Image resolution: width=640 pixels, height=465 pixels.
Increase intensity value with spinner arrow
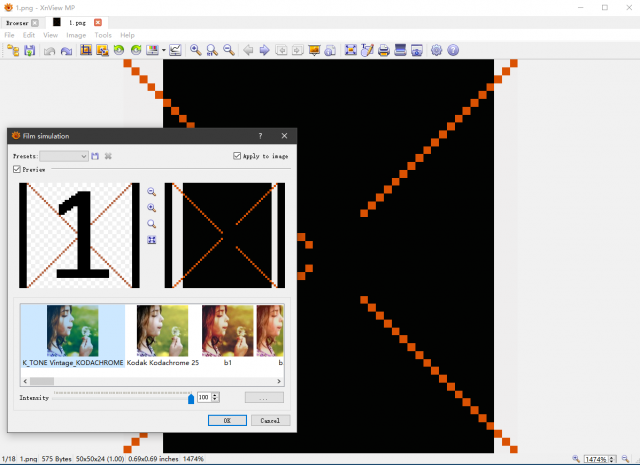pos(215,395)
